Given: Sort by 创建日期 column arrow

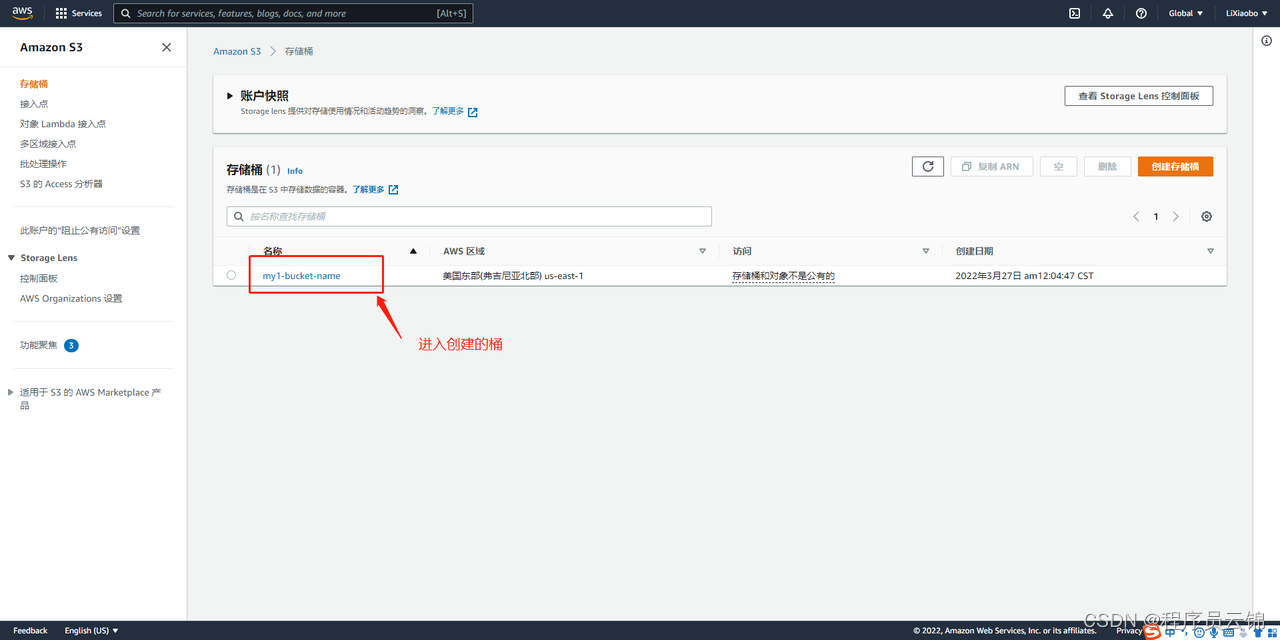Looking at the screenshot, I should coord(1210,251).
